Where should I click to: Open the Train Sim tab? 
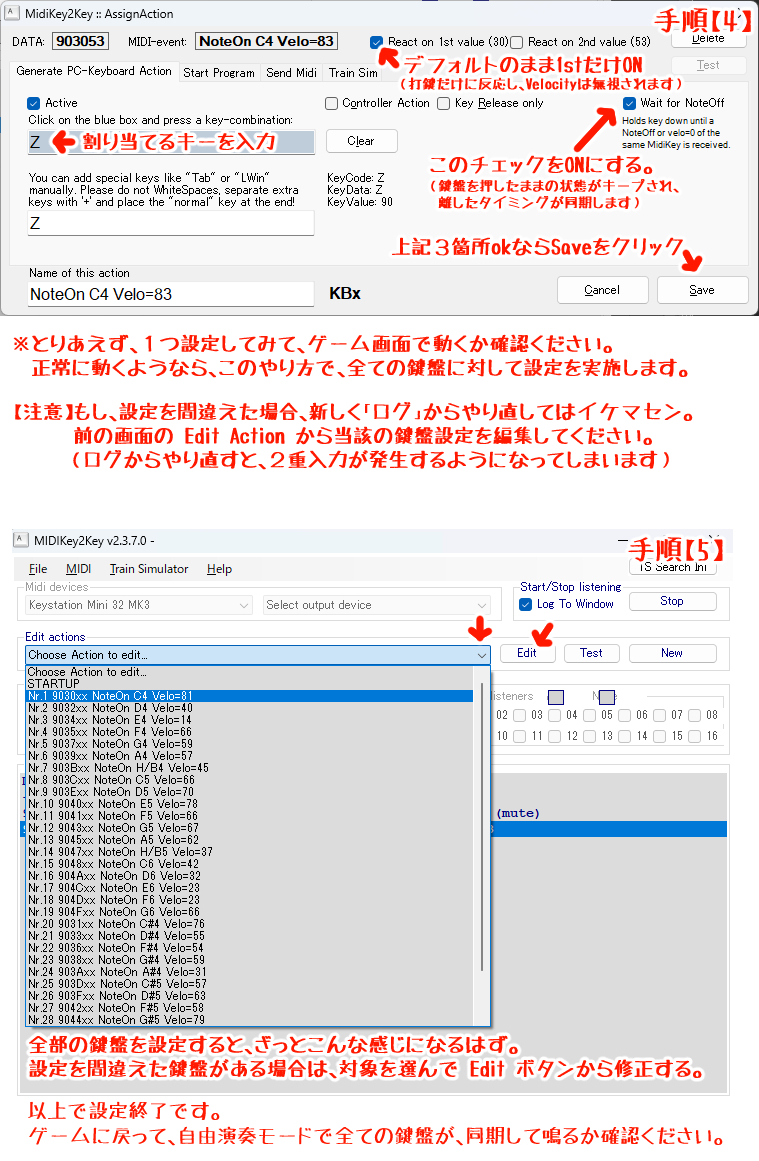click(x=353, y=73)
